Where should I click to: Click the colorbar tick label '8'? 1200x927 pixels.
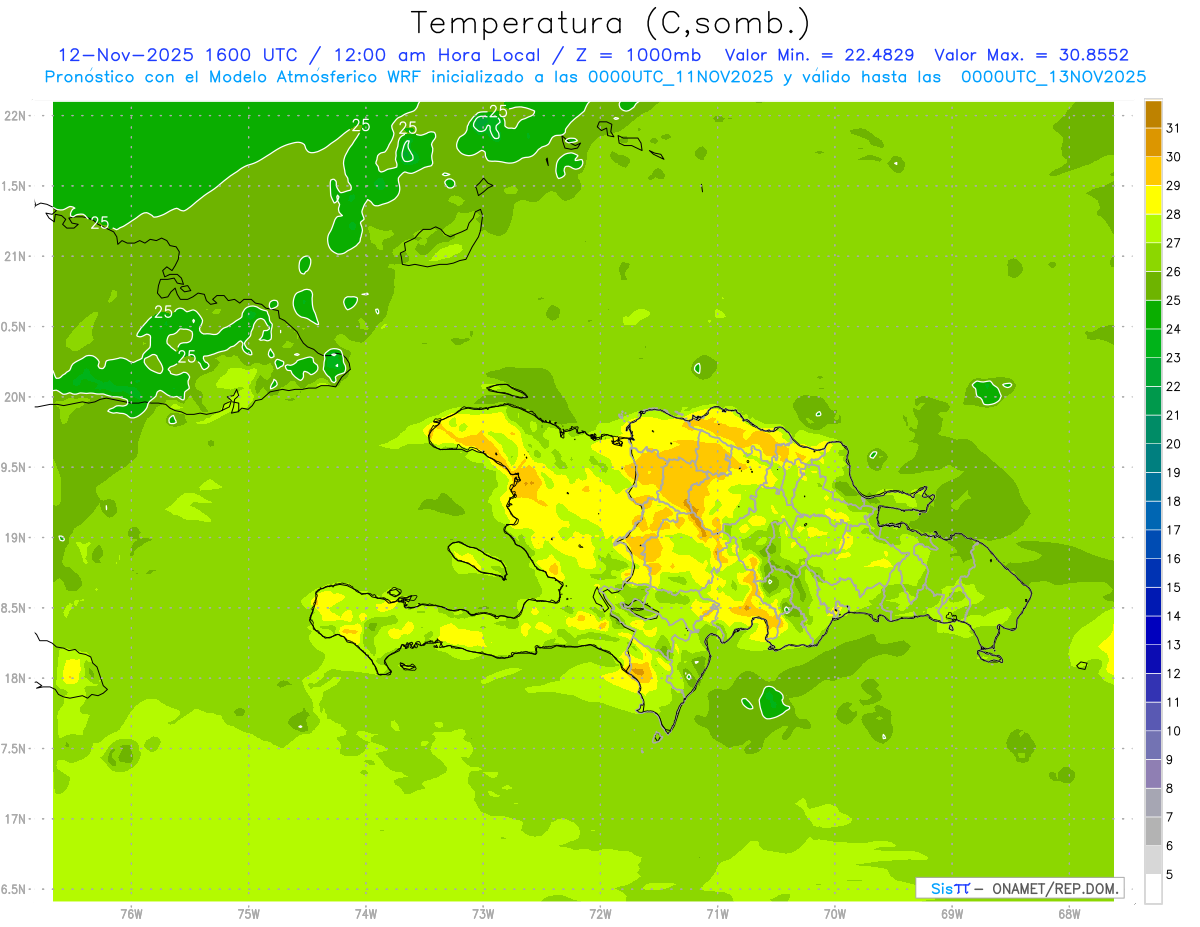[1170, 788]
